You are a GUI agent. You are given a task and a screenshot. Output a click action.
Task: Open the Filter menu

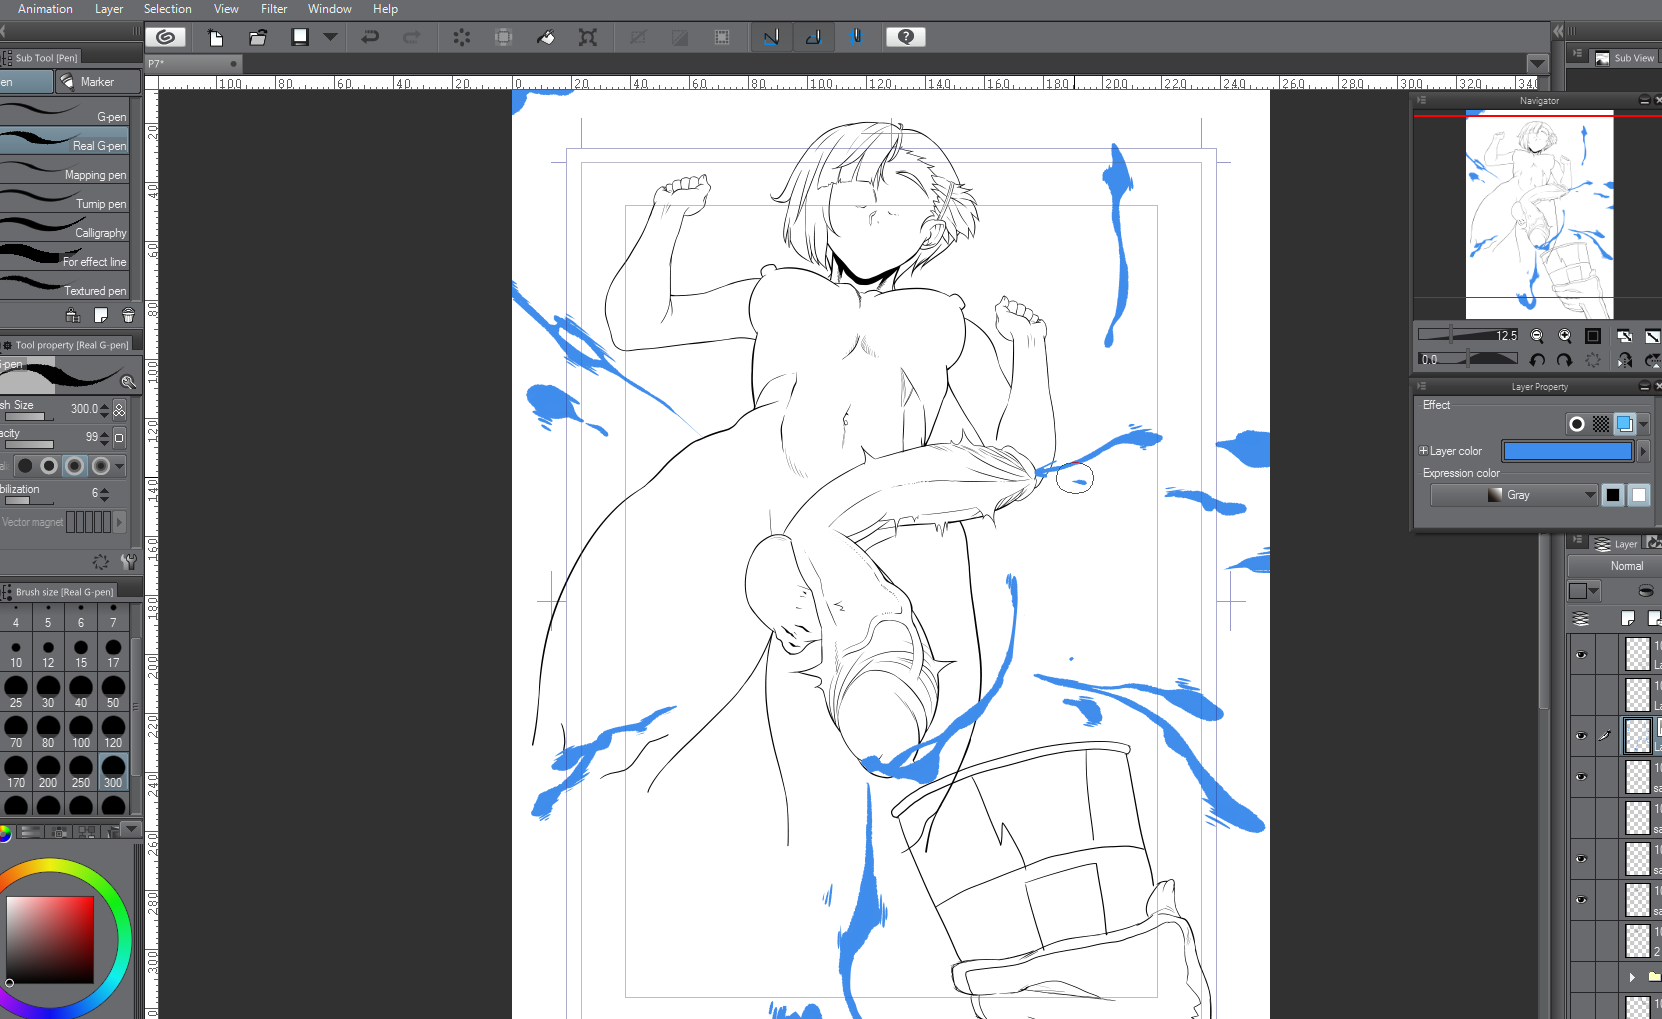click(274, 9)
